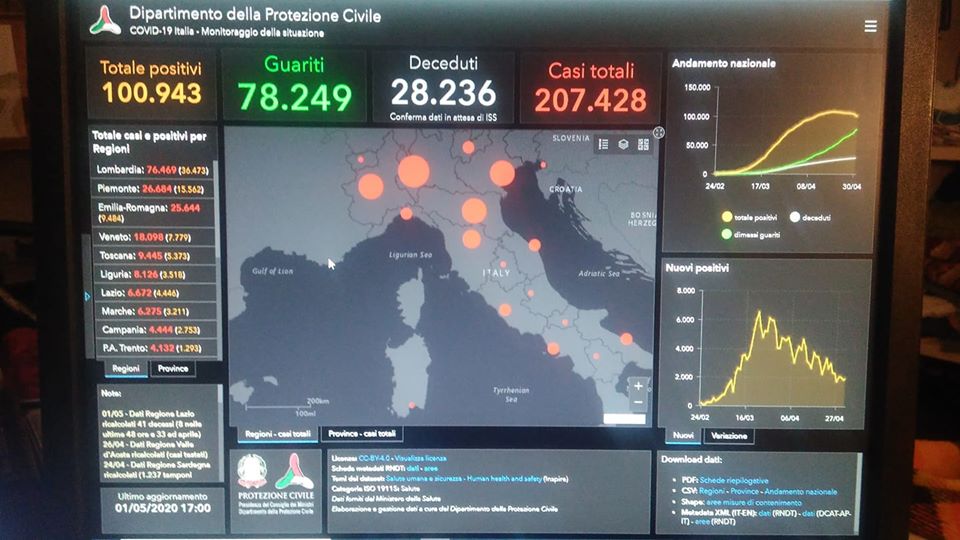The width and height of the screenshot is (960, 540).
Task: Click the 'Deceduti' 28.236 counter
Action: click(x=443, y=87)
